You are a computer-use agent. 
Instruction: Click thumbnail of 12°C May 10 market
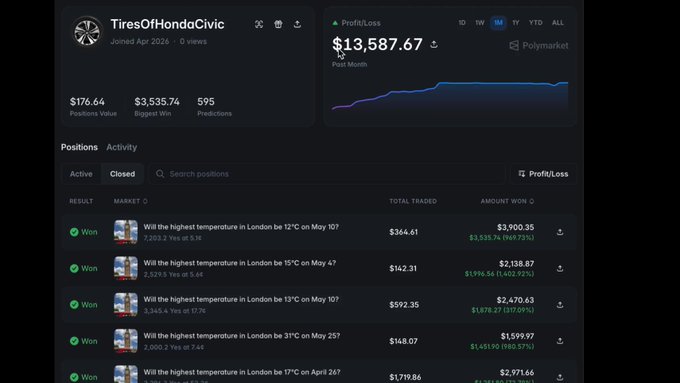(x=126, y=232)
